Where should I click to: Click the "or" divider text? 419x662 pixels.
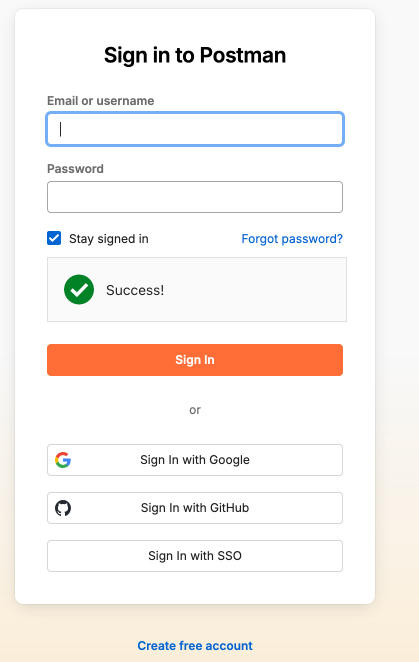point(195,410)
